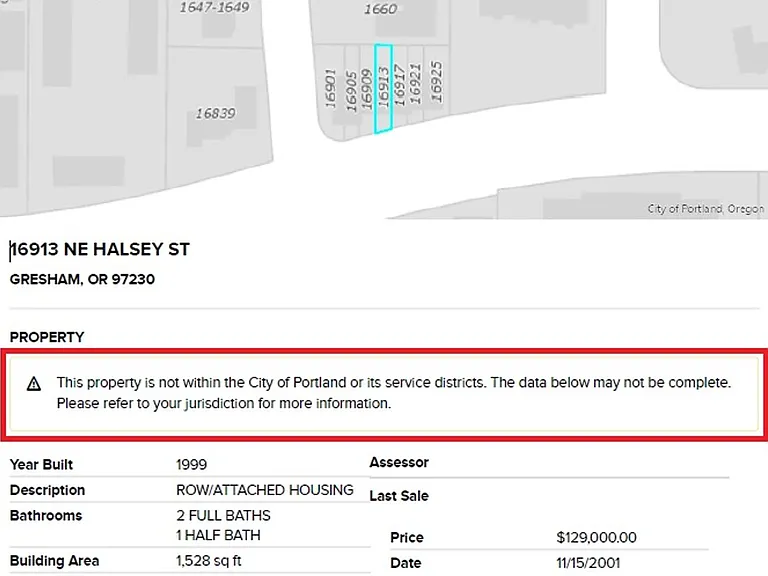
Task: Select parcel 16917 on the map
Action: [x=400, y=84]
